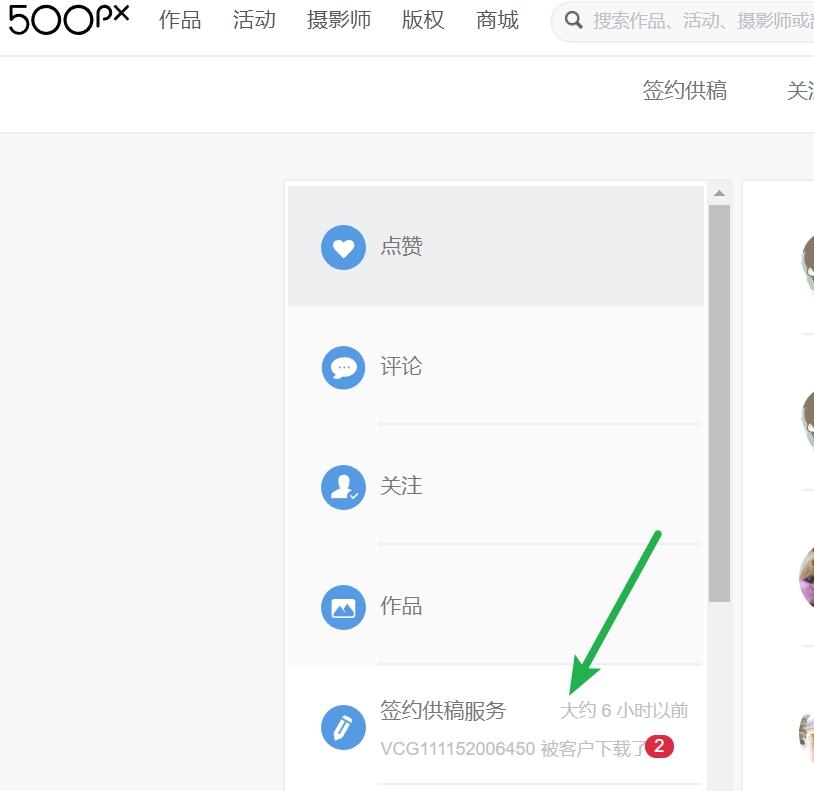Open the 版权 navigation item
This screenshot has height=791, width=814.
pos(423,20)
